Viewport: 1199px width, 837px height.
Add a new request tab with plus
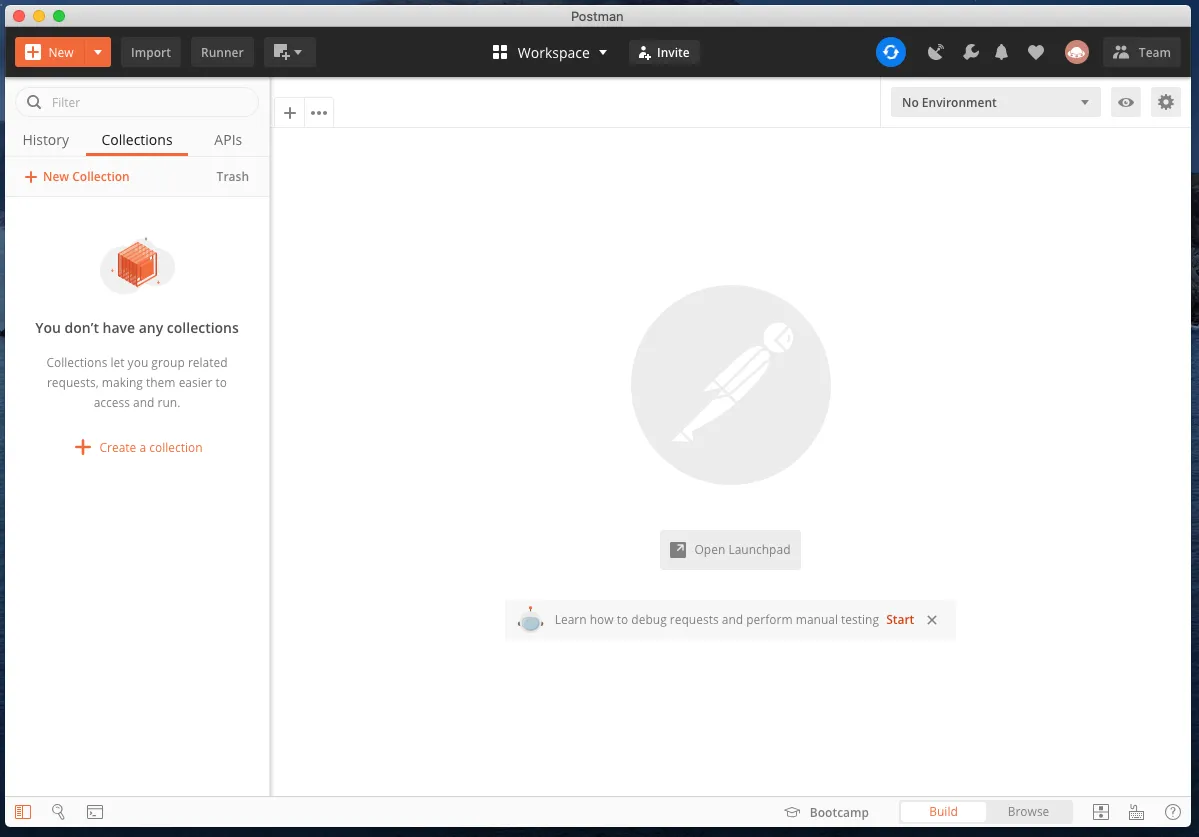[x=290, y=113]
